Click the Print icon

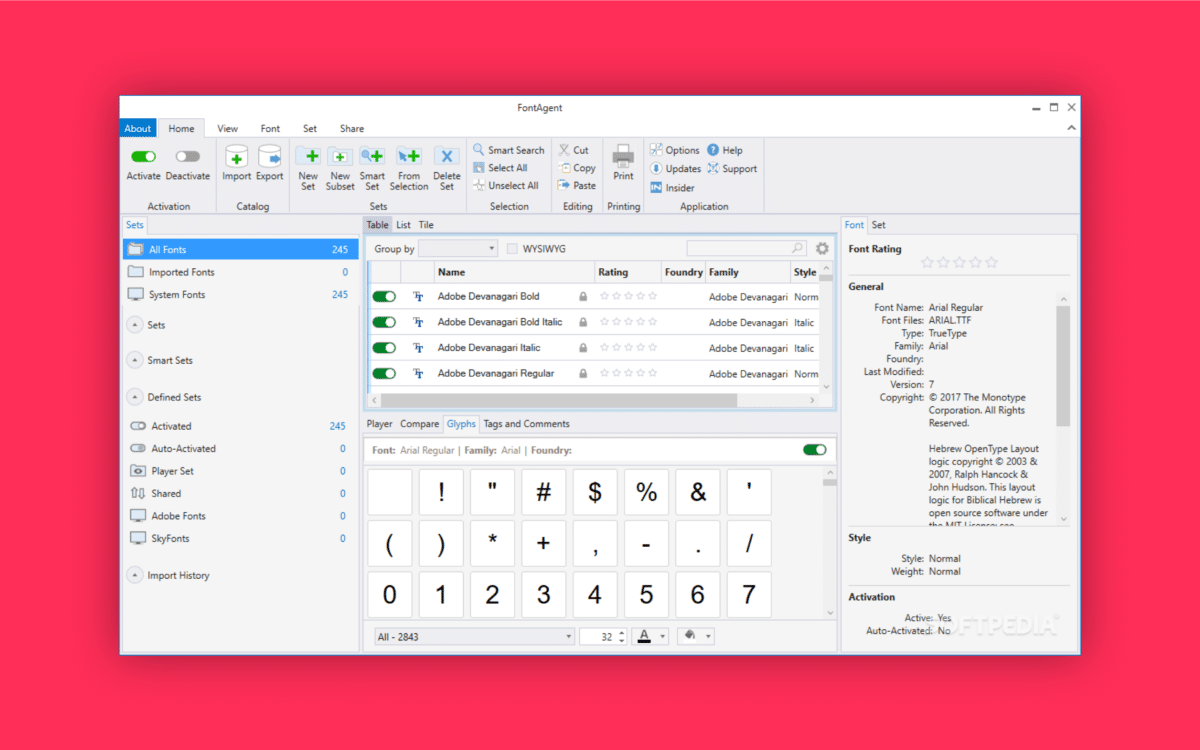(623, 155)
